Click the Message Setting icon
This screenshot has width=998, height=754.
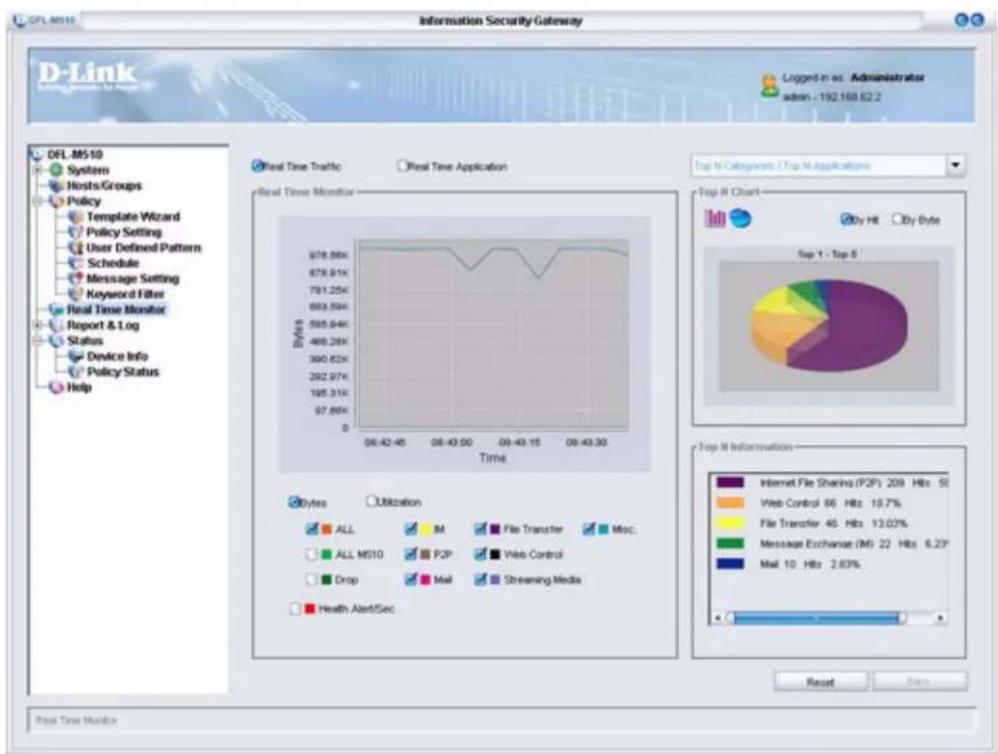[76, 279]
